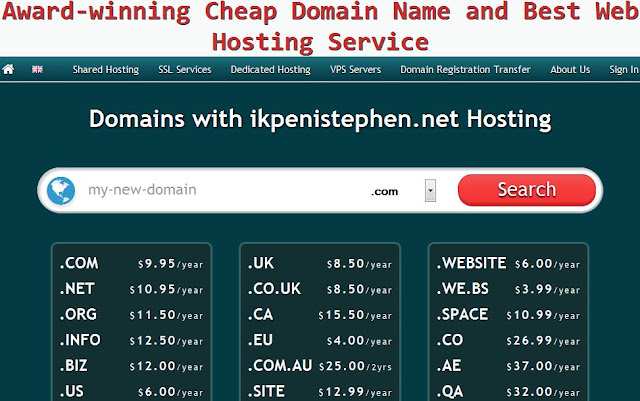Image resolution: width=640 pixels, height=401 pixels.
Task: Click the Sign In link
Action: [x=624, y=70]
